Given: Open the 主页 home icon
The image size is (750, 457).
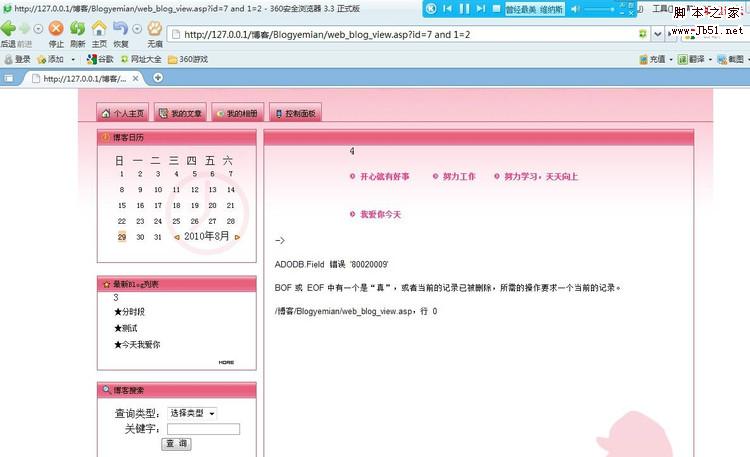Looking at the screenshot, I should pos(99,29).
